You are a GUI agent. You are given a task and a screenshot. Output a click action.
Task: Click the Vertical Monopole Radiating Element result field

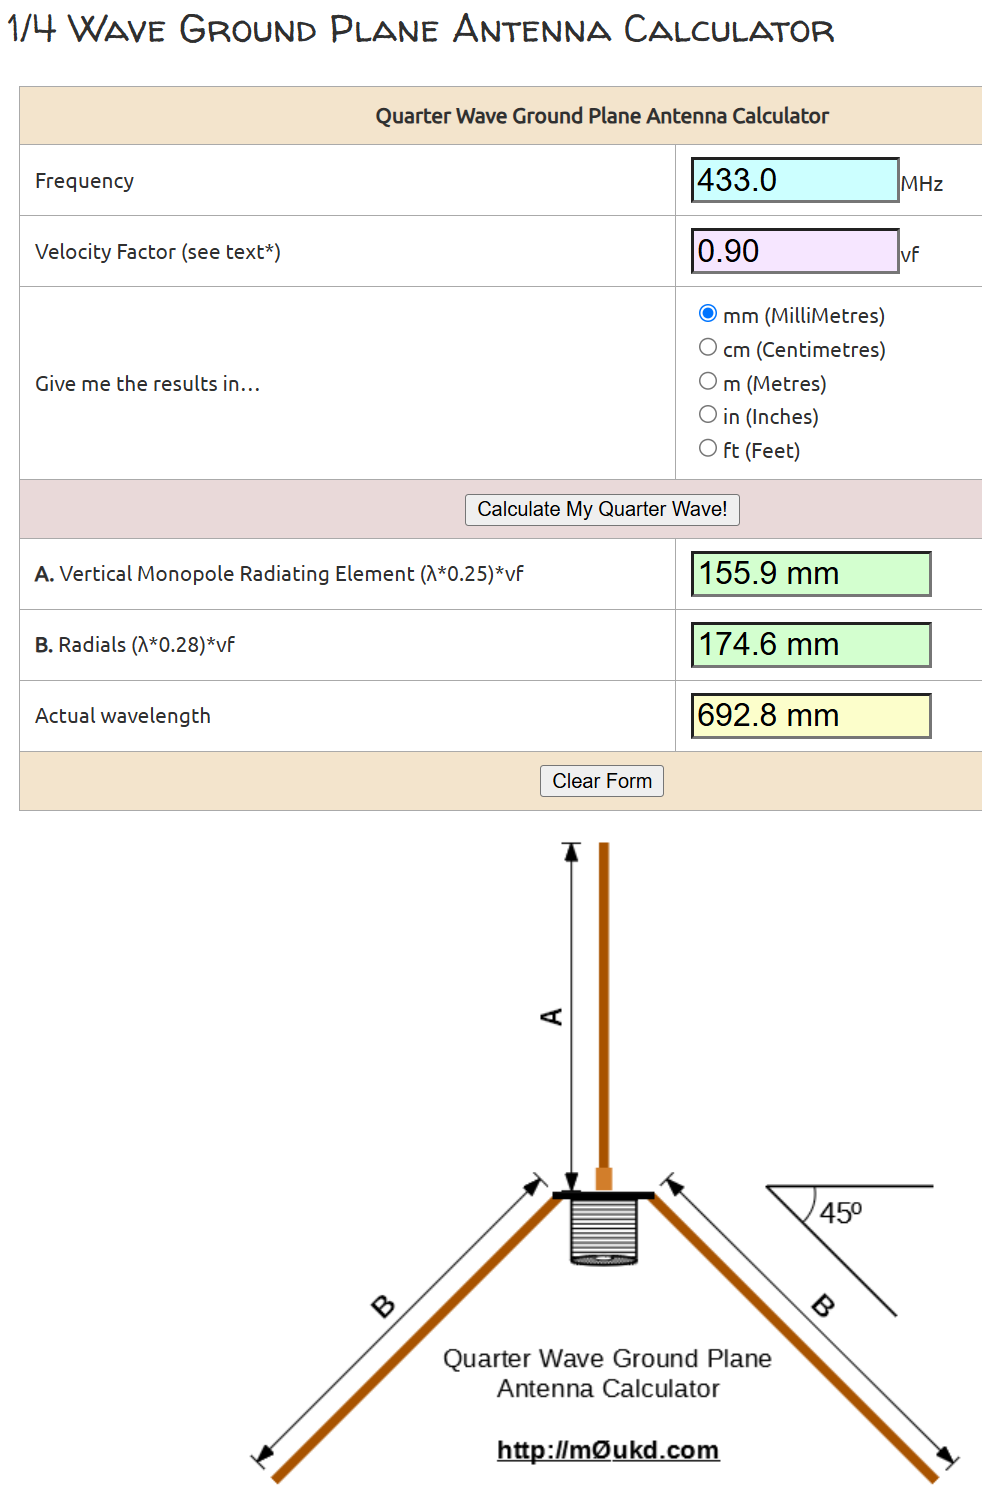pos(810,574)
